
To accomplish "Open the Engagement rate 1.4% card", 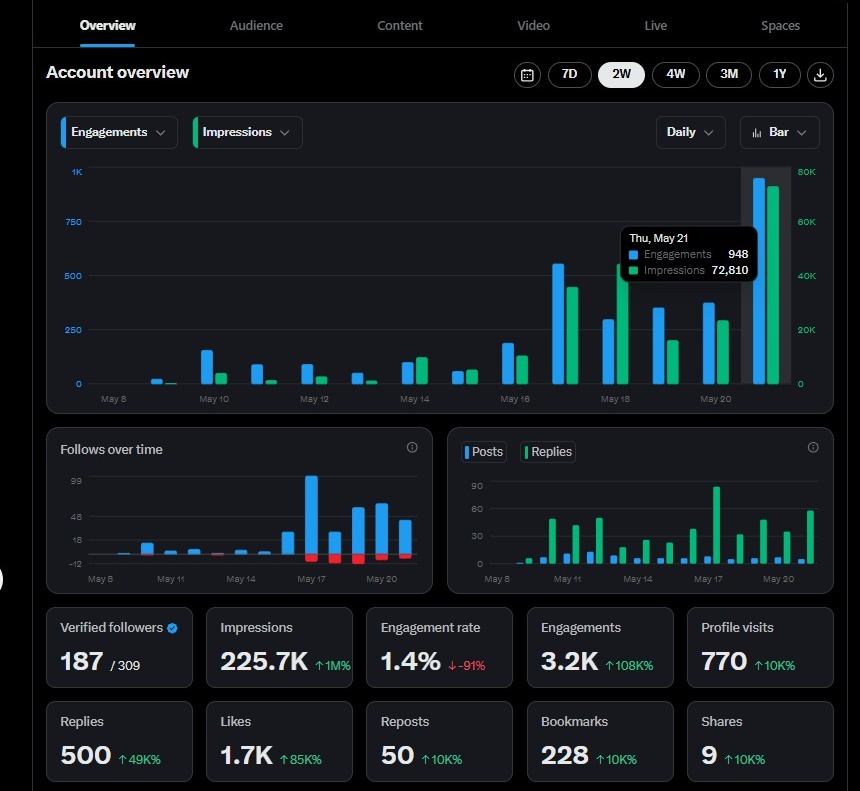I will coord(439,647).
